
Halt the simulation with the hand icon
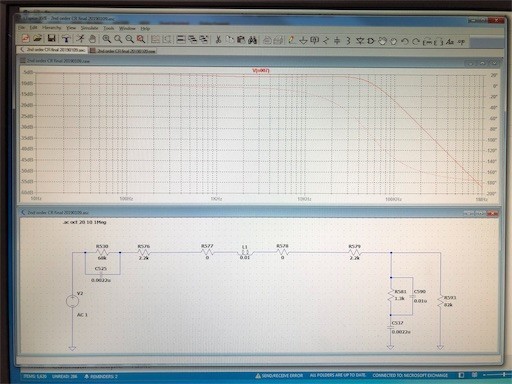pyautogui.click(x=92, y=39)
